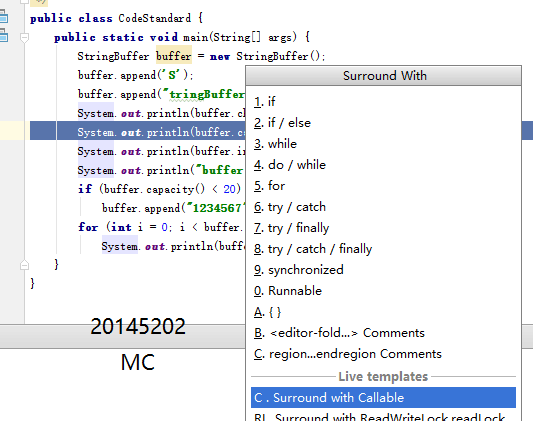Choose 'Surround with ReadWriteLock.readLock' template

[x=383, y=416]
